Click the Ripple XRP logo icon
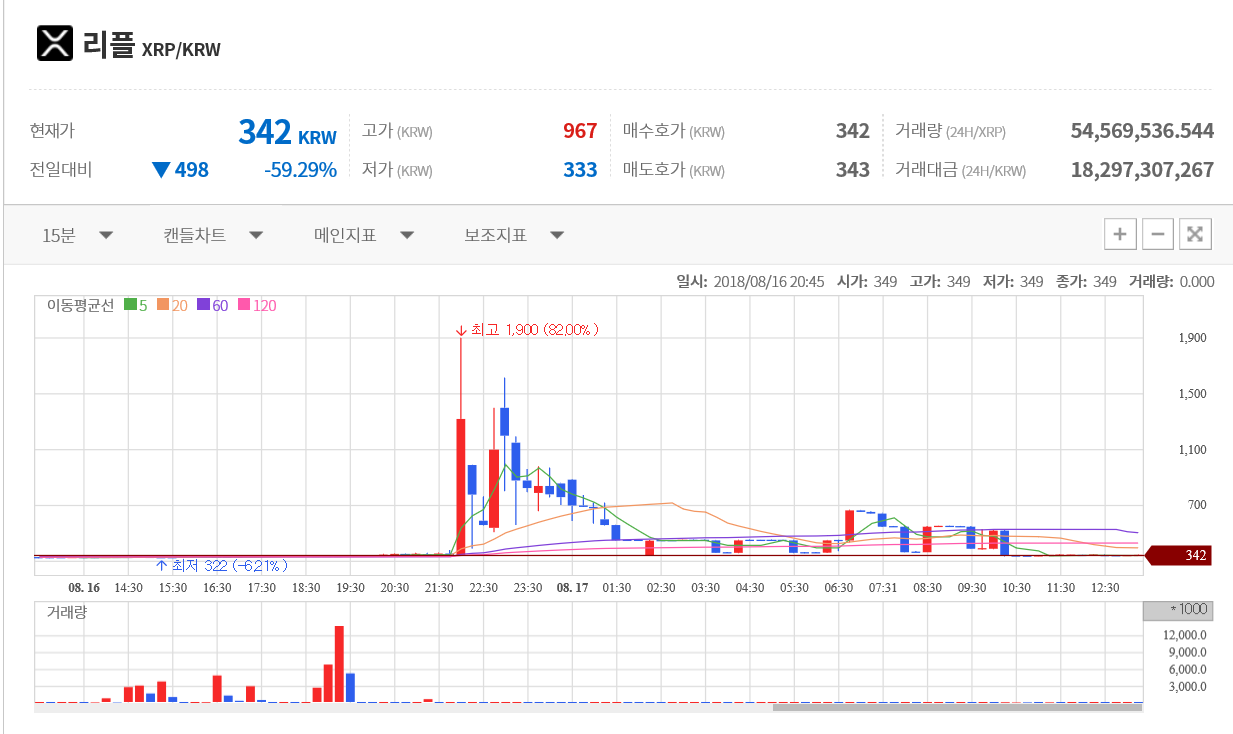The width and height of the screenshot is (1233, 734). point(55,43)
